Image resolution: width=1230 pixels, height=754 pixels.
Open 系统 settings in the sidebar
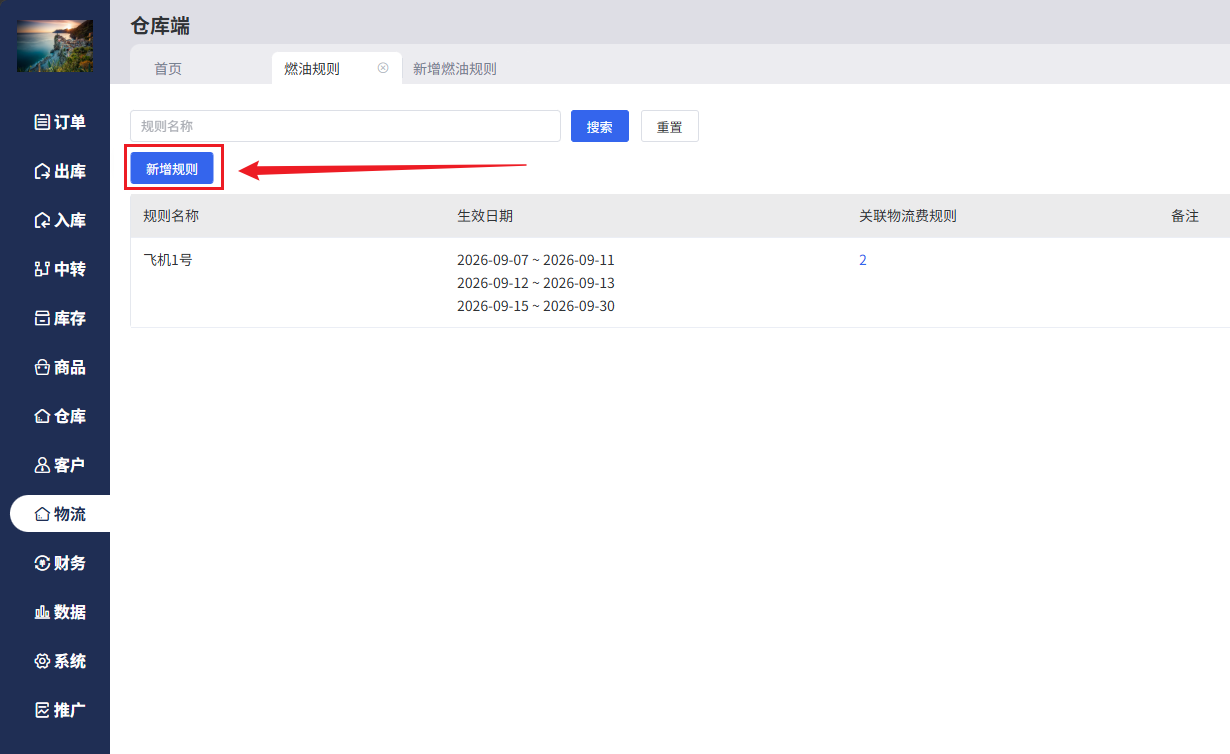pos(59,661)
